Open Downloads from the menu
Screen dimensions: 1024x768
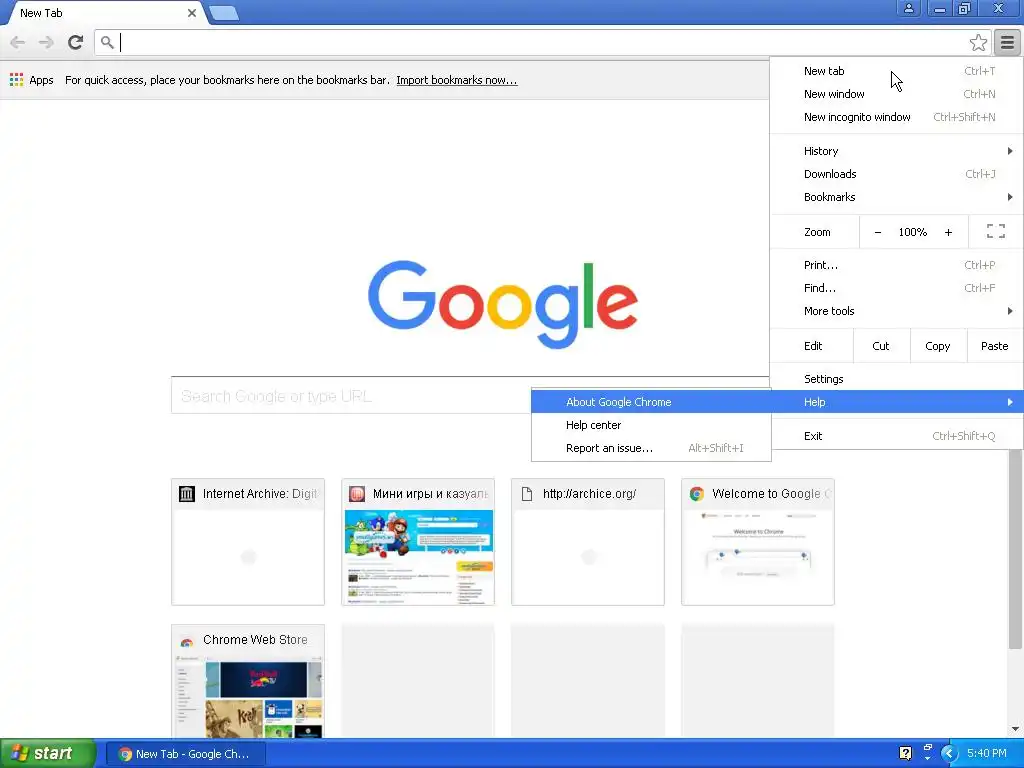(897, 174)
